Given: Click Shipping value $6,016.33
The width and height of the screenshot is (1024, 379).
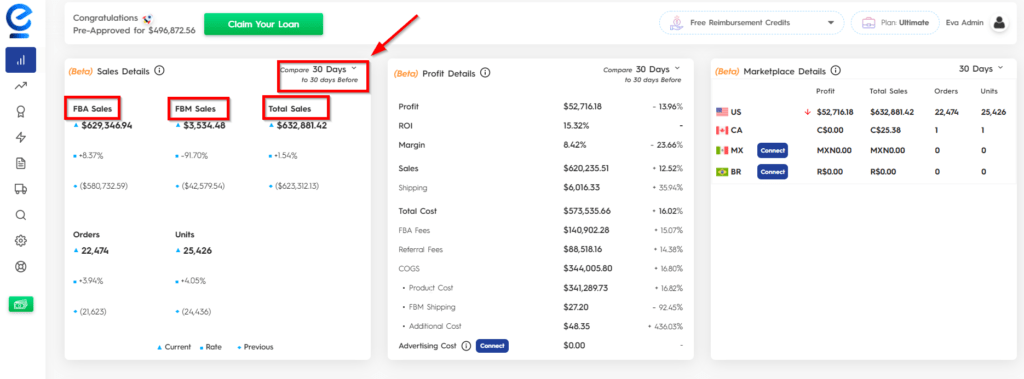Looking at the screenshot, I should click(581, 188).
